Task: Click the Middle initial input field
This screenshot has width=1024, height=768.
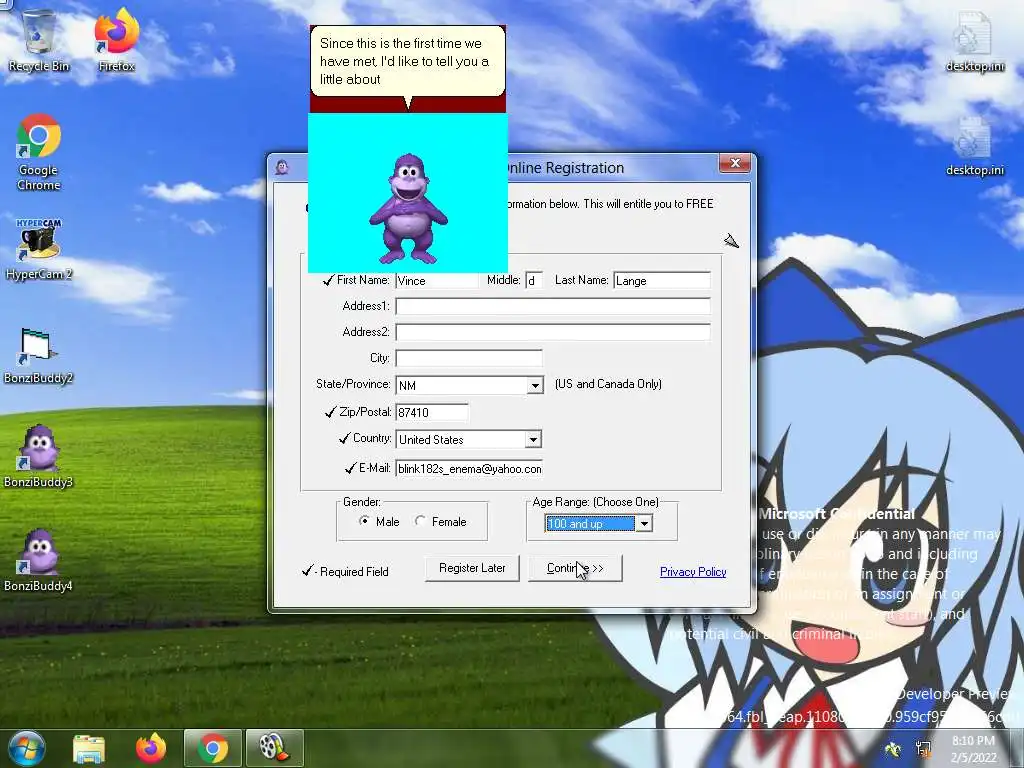Action: coord(534,280)
